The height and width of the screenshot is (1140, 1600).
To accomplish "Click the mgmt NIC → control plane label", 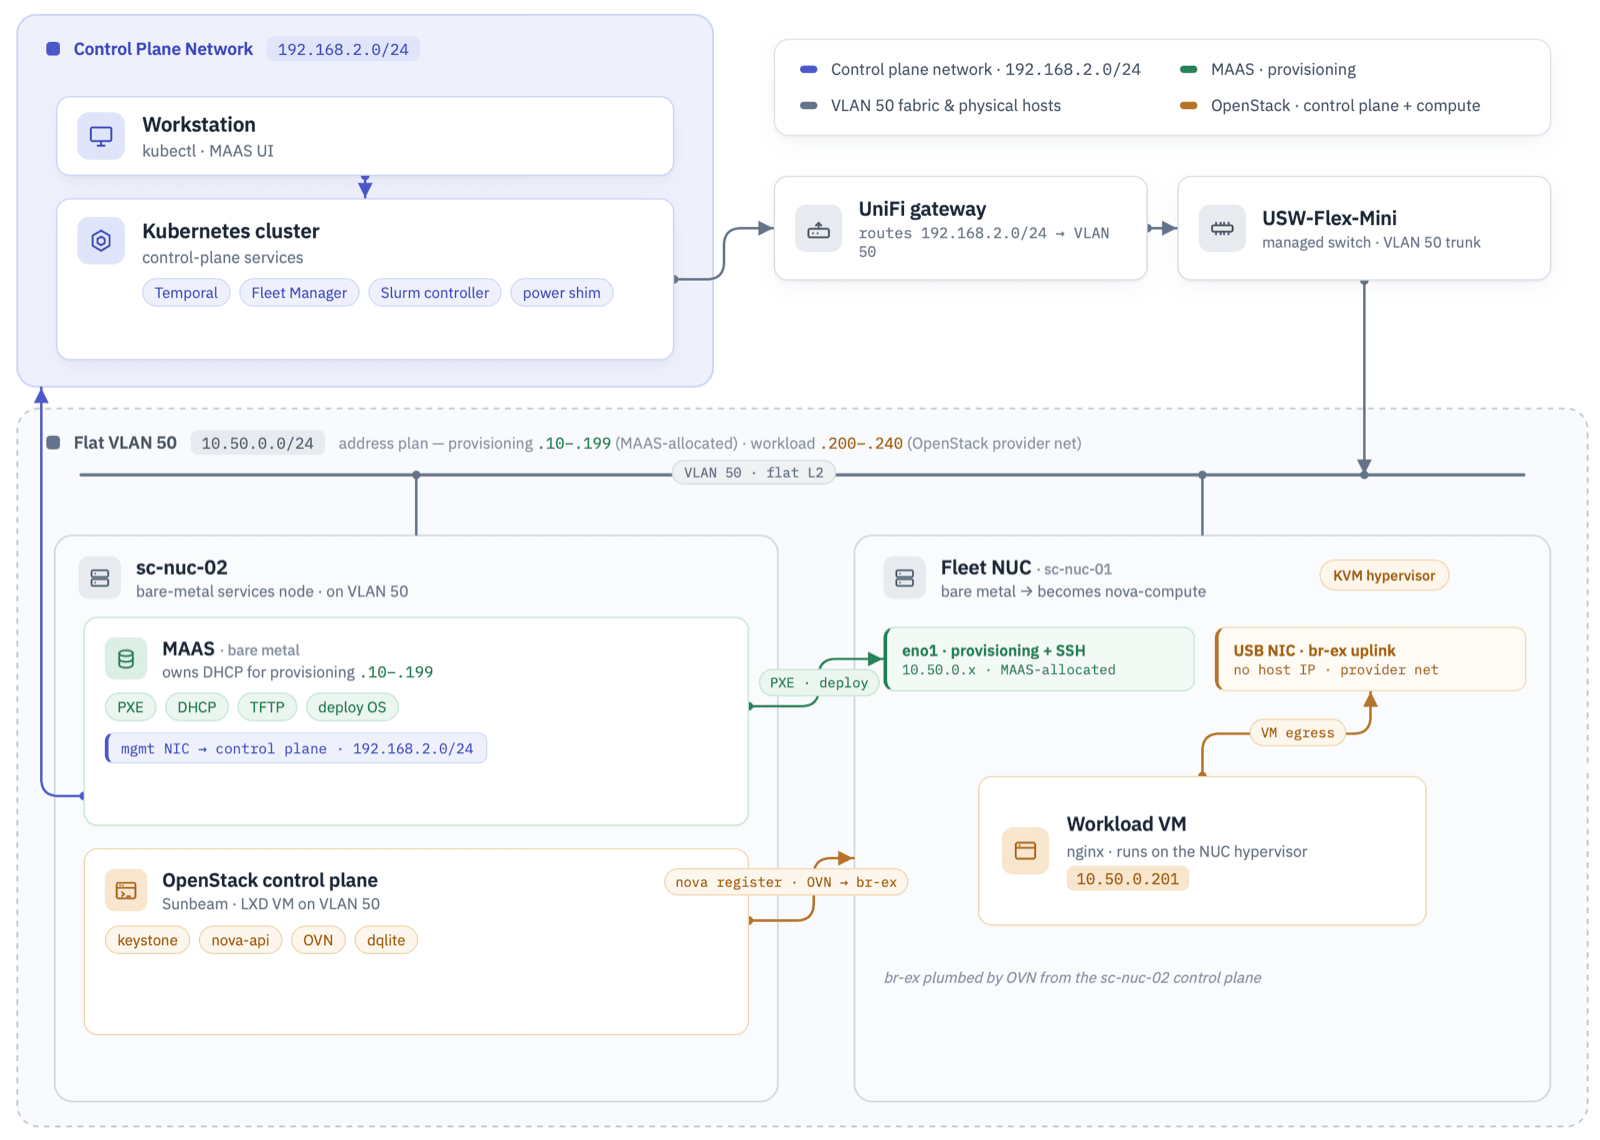I will (297, 749).
